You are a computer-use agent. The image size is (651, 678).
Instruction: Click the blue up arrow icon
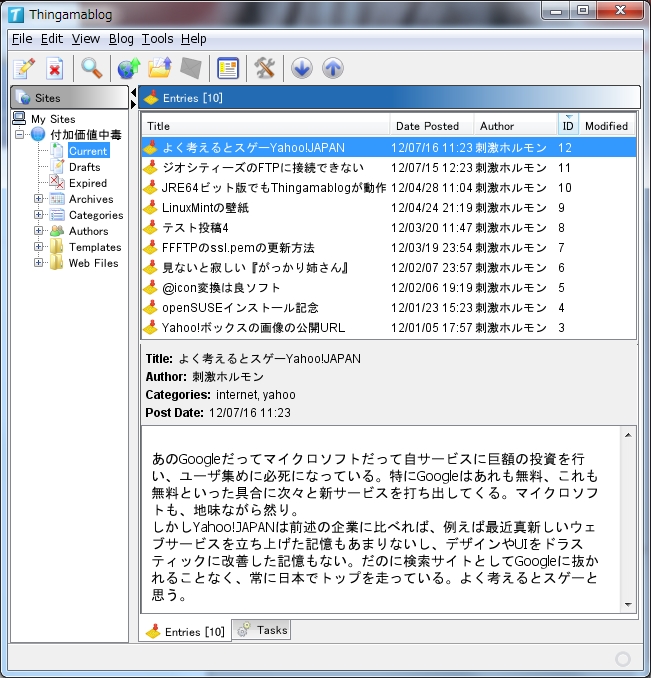coord(333,68)
